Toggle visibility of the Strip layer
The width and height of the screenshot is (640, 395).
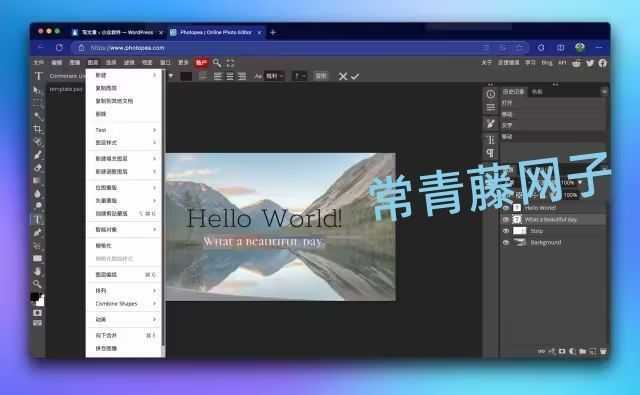coord(506,231)
